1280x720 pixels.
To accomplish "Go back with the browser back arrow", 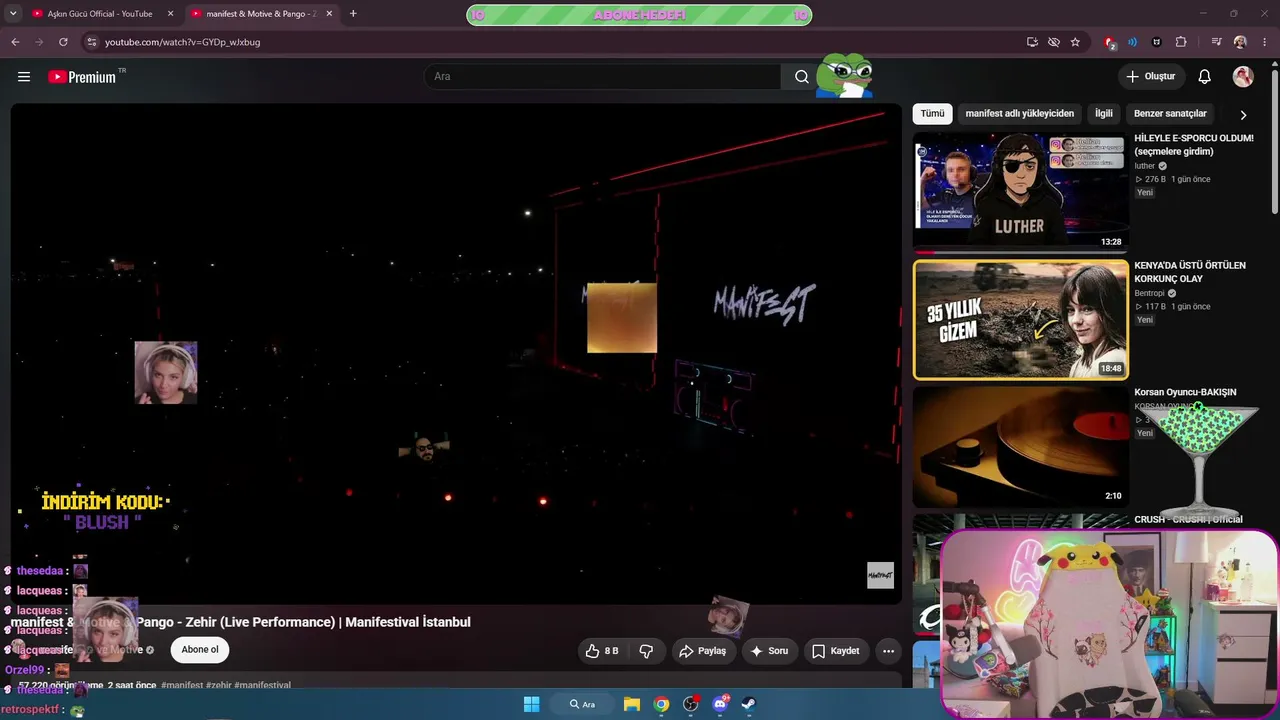I will (x=15, y=42).
